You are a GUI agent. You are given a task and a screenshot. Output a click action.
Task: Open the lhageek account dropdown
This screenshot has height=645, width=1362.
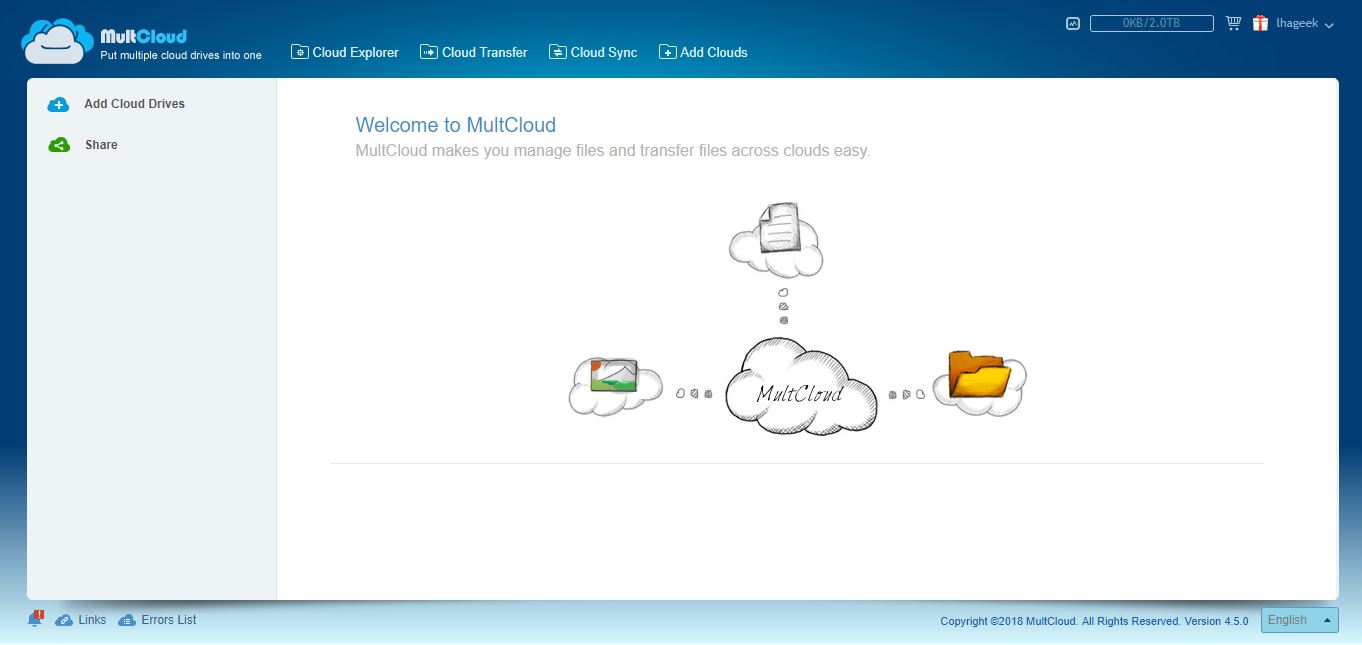pyautogui.click(x=1305, y=24)
